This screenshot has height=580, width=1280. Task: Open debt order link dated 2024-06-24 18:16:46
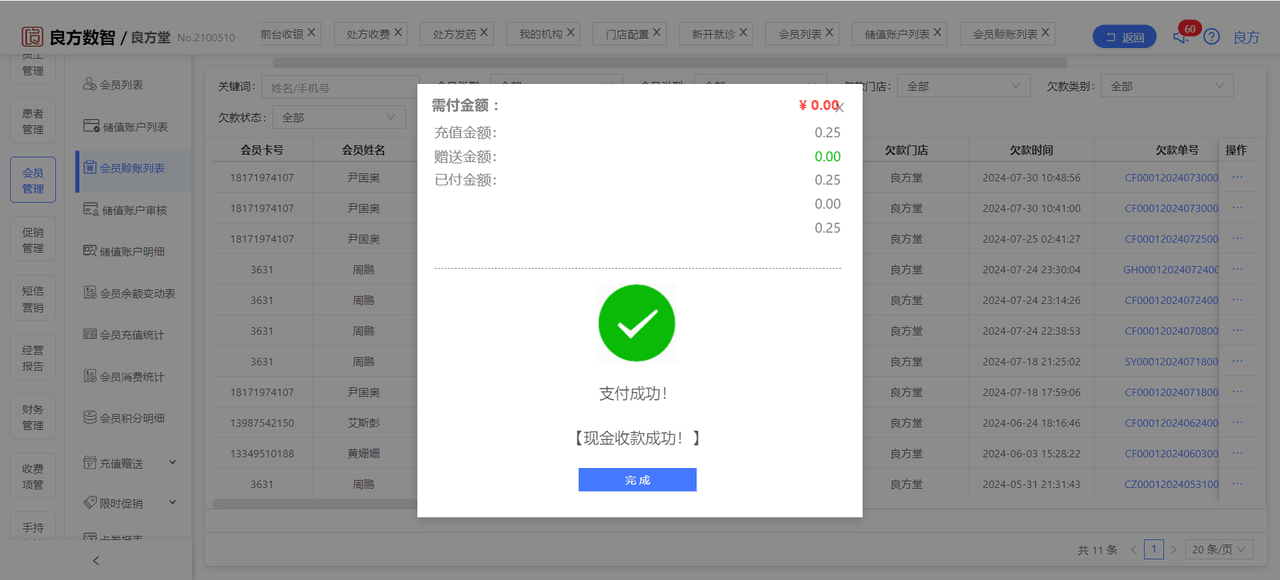click(1172, 423)
